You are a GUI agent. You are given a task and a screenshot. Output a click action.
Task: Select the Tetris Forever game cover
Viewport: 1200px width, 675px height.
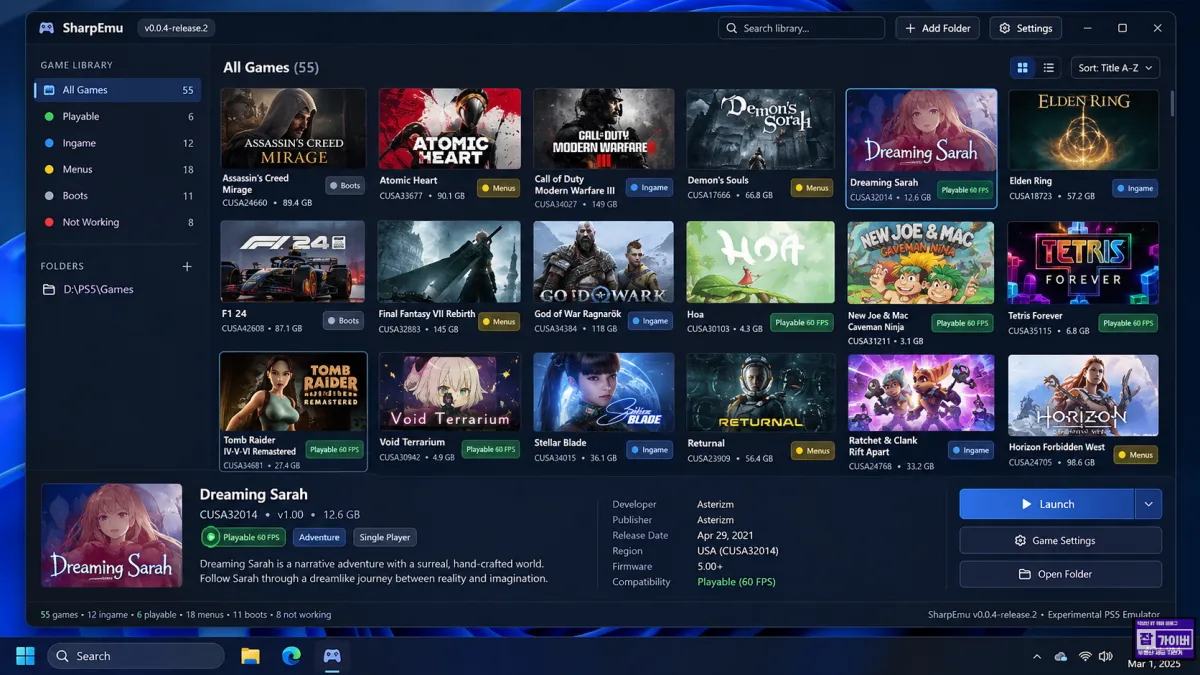pos(1083,262)
